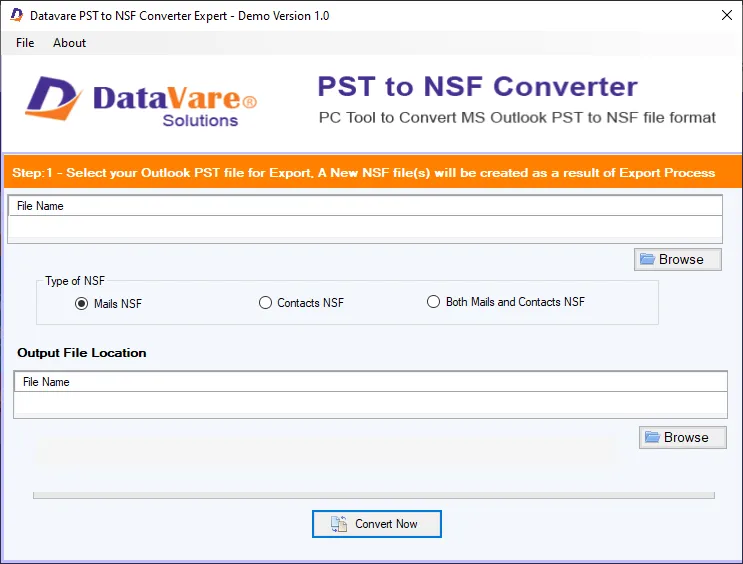Click the conversion progress bar
This screenshot has width=743, height=564.
point(374,495)
